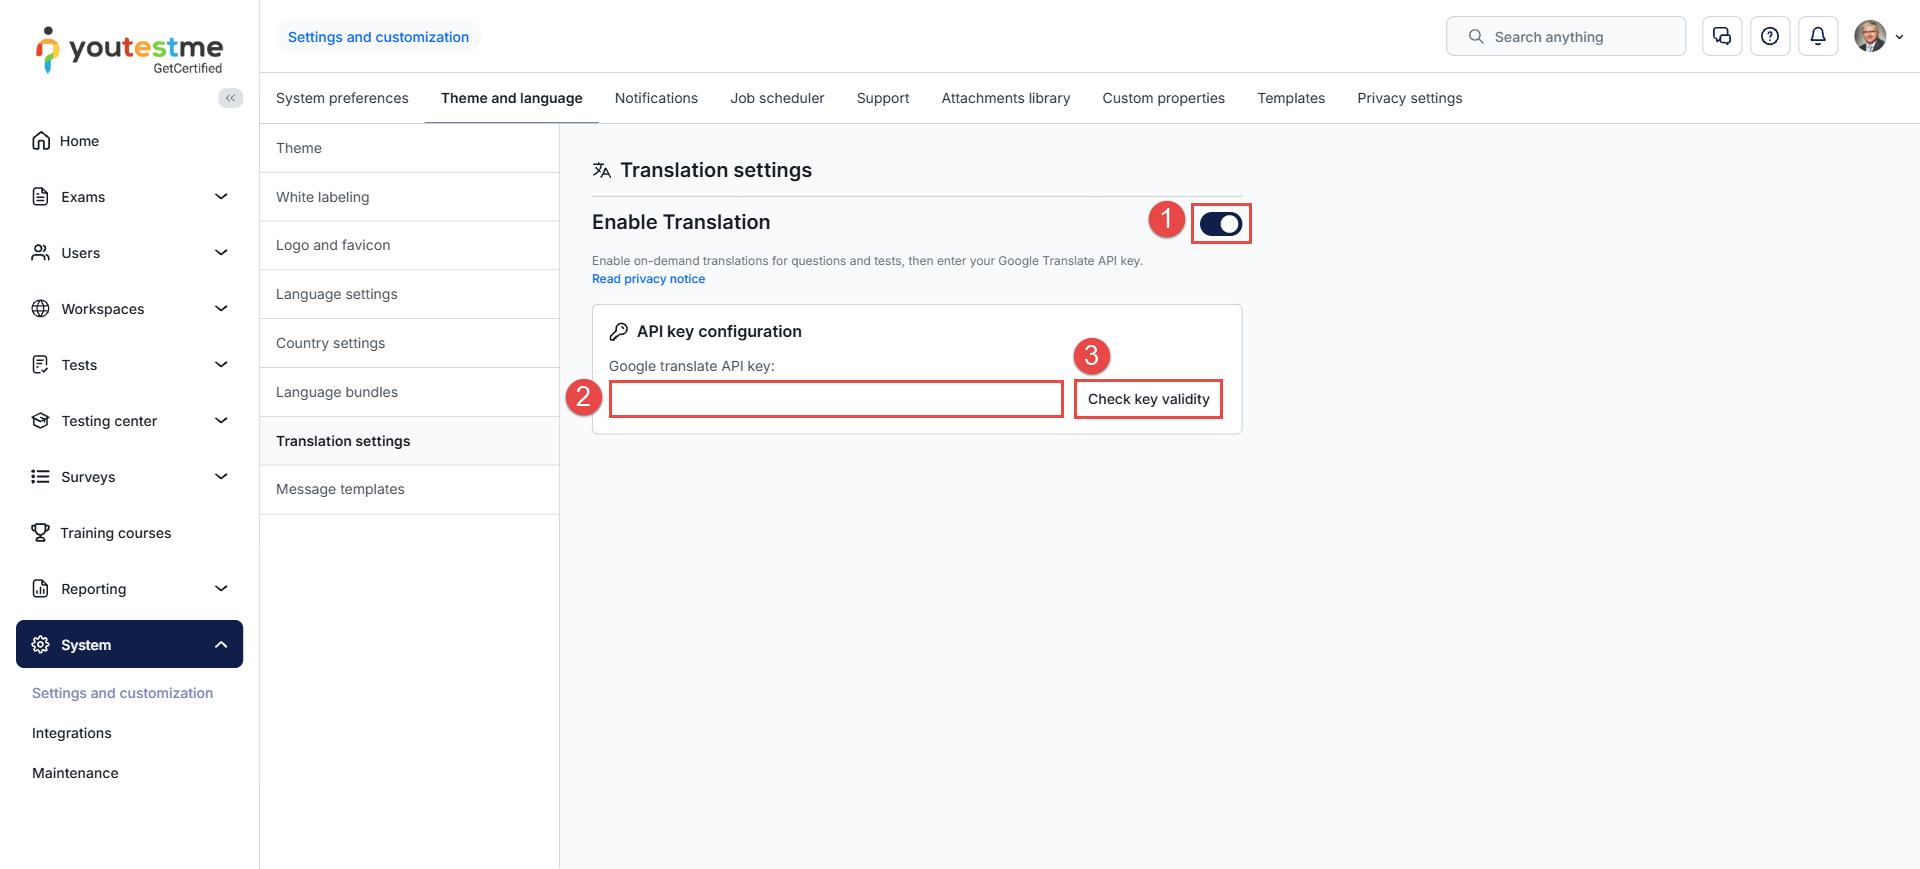This screenshot has width=1920, height=869.
Task: Open Maintenance under System
Action: coord(75,773)
